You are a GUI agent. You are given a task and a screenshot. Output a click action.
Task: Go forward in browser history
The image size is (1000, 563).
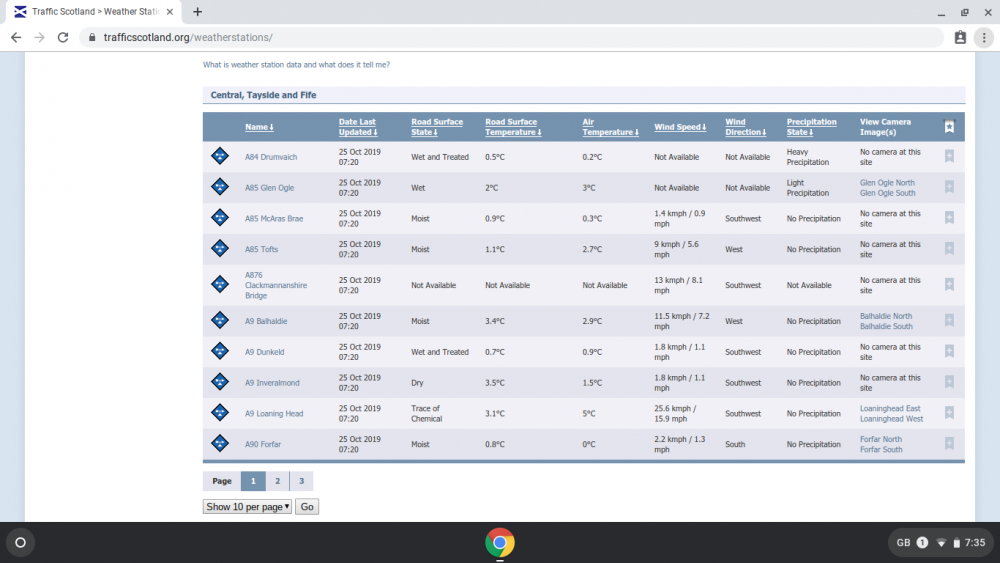click(x=40, y=37)
